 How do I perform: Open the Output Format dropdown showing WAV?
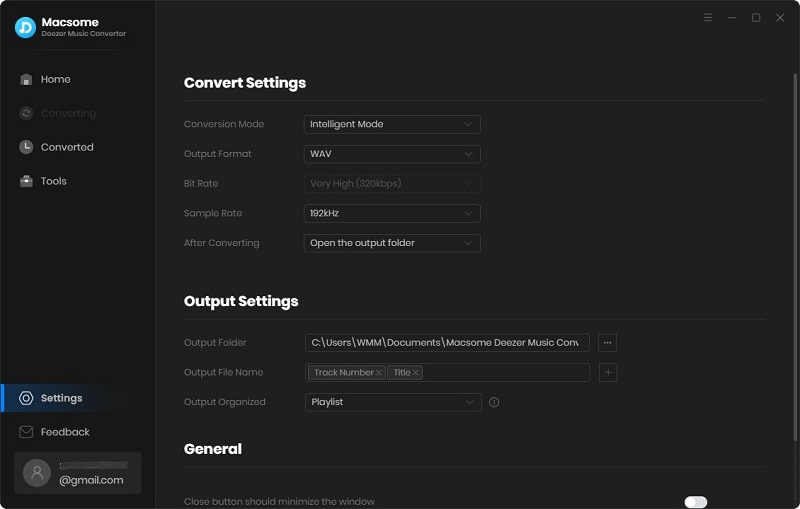[392, 154]
